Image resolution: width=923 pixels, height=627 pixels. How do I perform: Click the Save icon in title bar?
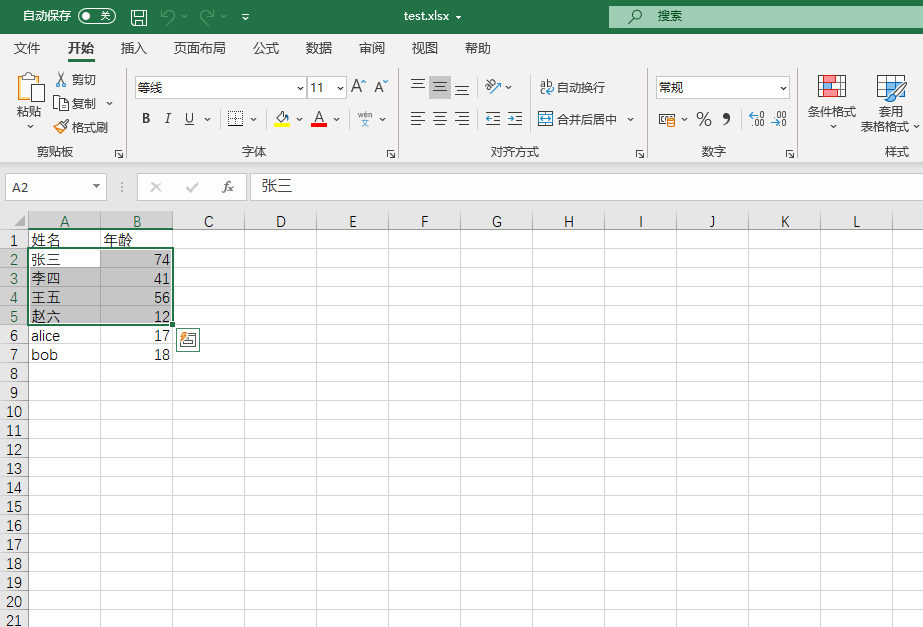139,17
